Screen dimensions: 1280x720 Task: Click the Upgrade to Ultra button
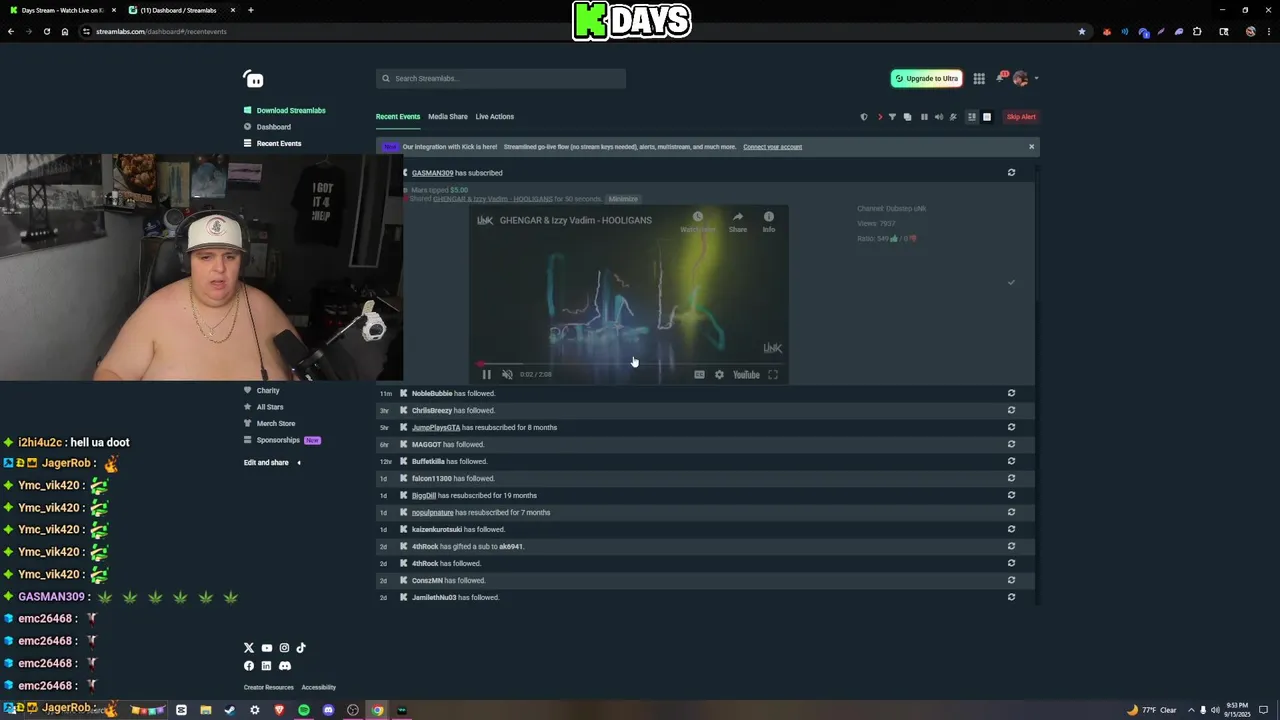point(927,79)
